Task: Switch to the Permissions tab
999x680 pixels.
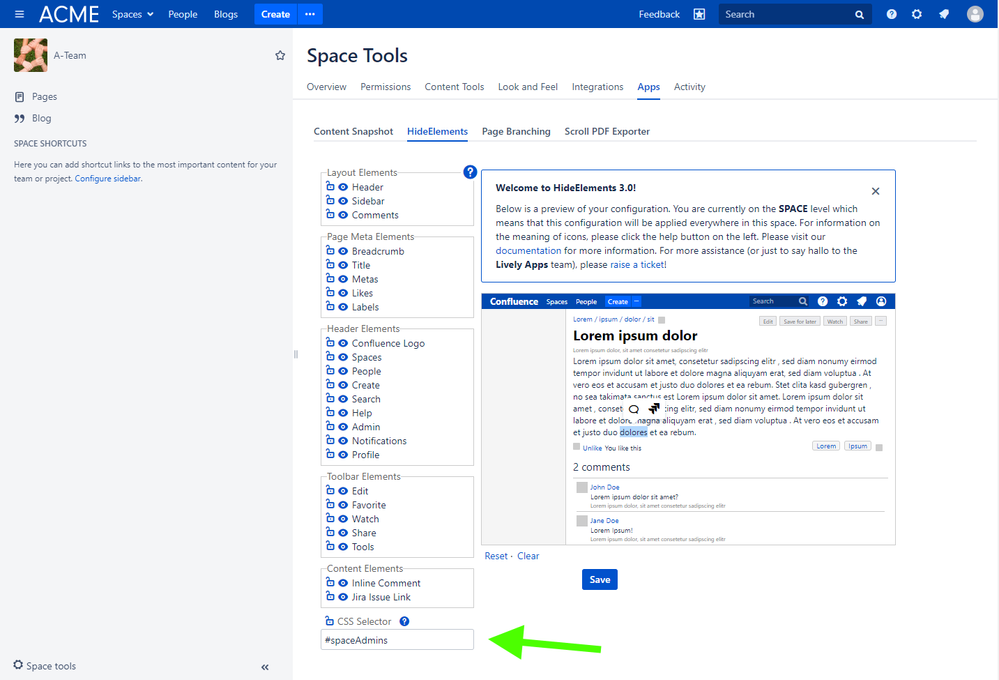Action: coord(385,87)
